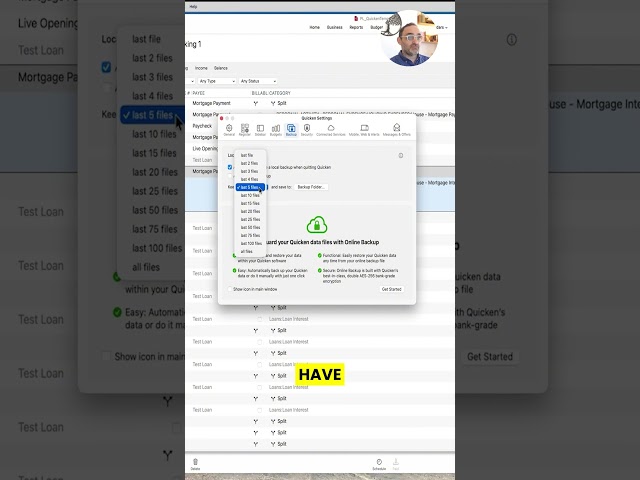Image resolution: width=640 pixels, height=480 pixels.
Task: Switch to the Balance filter tab
Action: point(220,68)
